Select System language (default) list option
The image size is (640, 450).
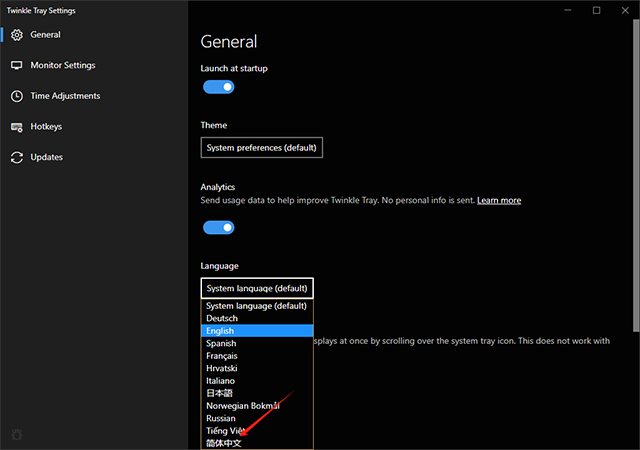coord(257,306)
